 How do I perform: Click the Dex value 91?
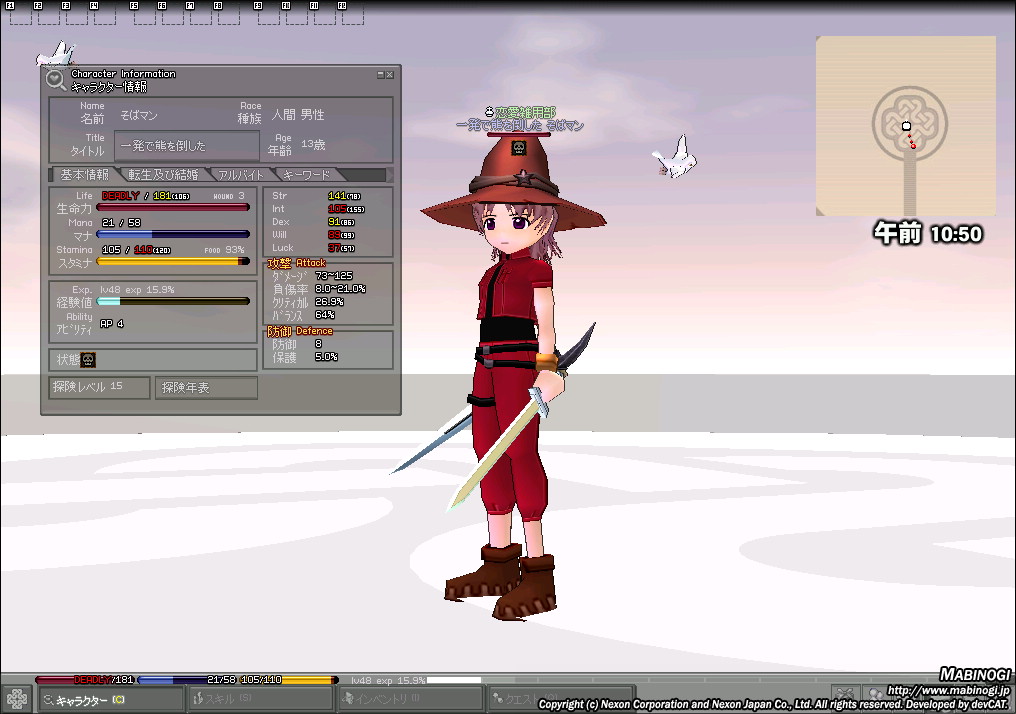pos(334,222)
